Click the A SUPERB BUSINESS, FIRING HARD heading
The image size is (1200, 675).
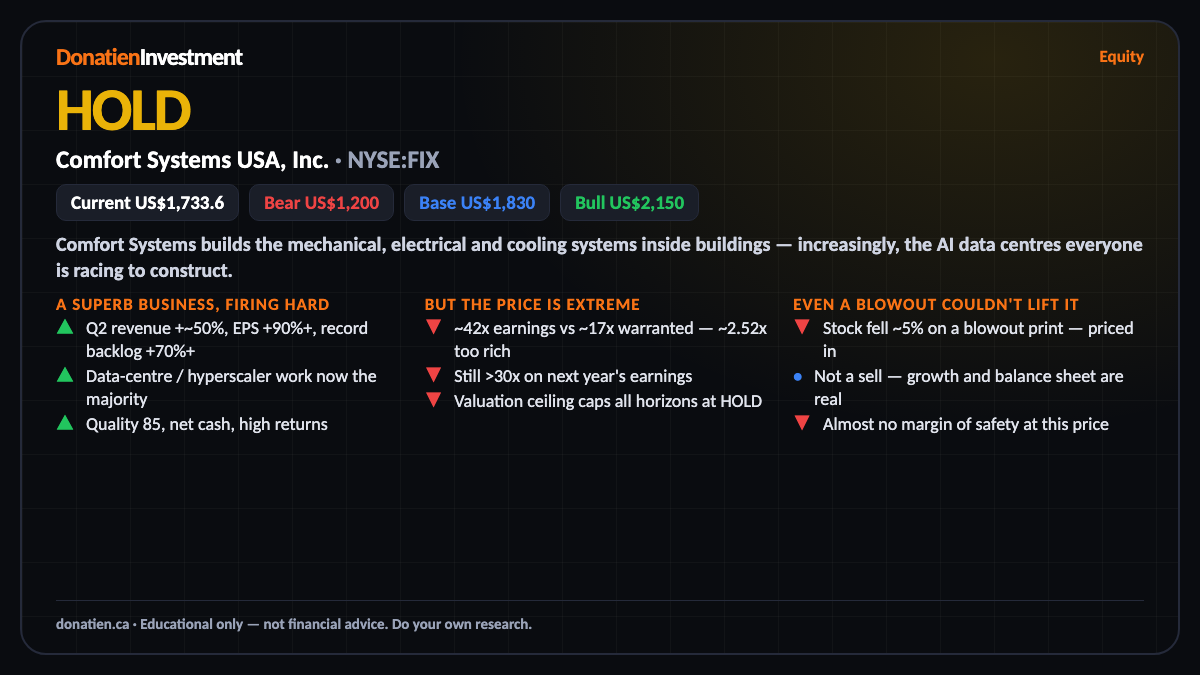[x=193, y=304]
